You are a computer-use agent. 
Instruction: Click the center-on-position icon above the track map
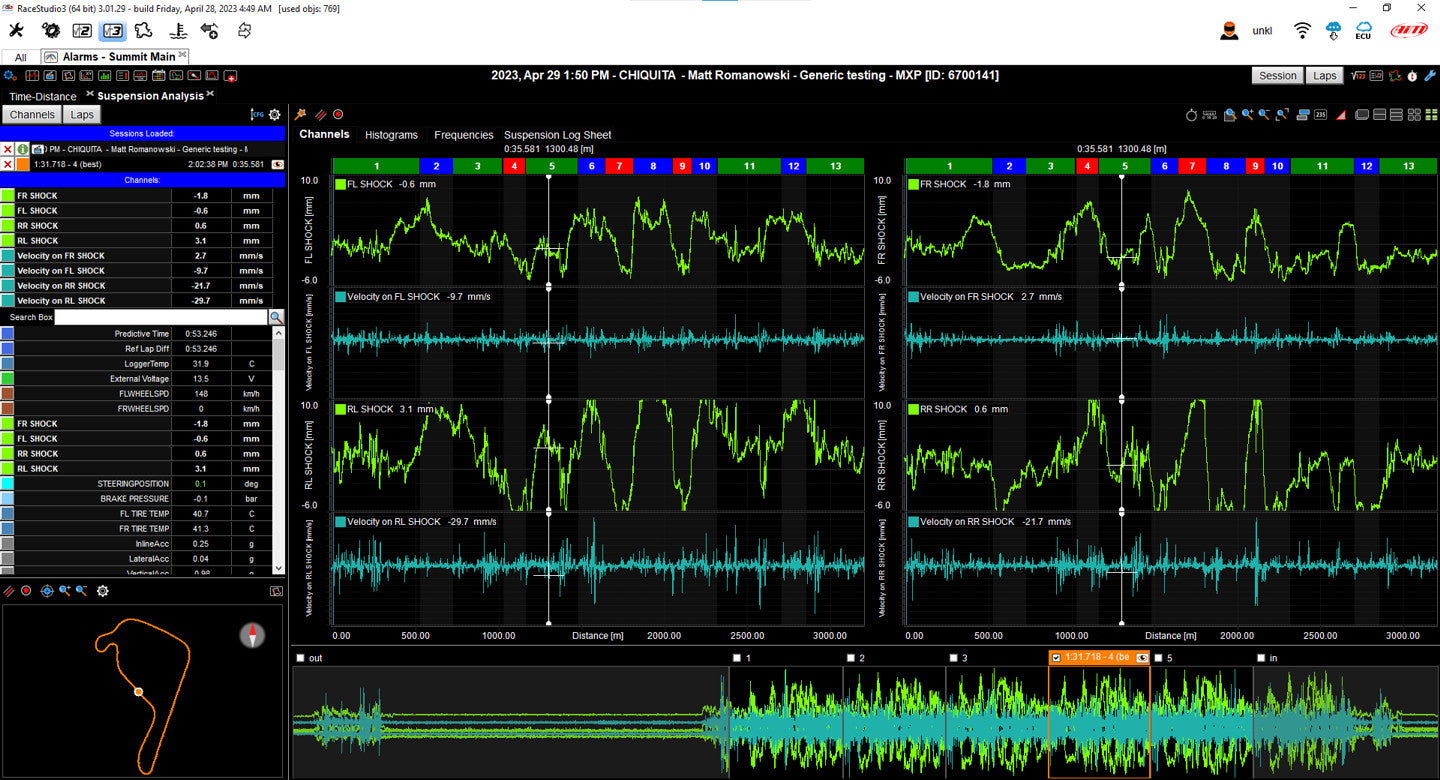46,591
